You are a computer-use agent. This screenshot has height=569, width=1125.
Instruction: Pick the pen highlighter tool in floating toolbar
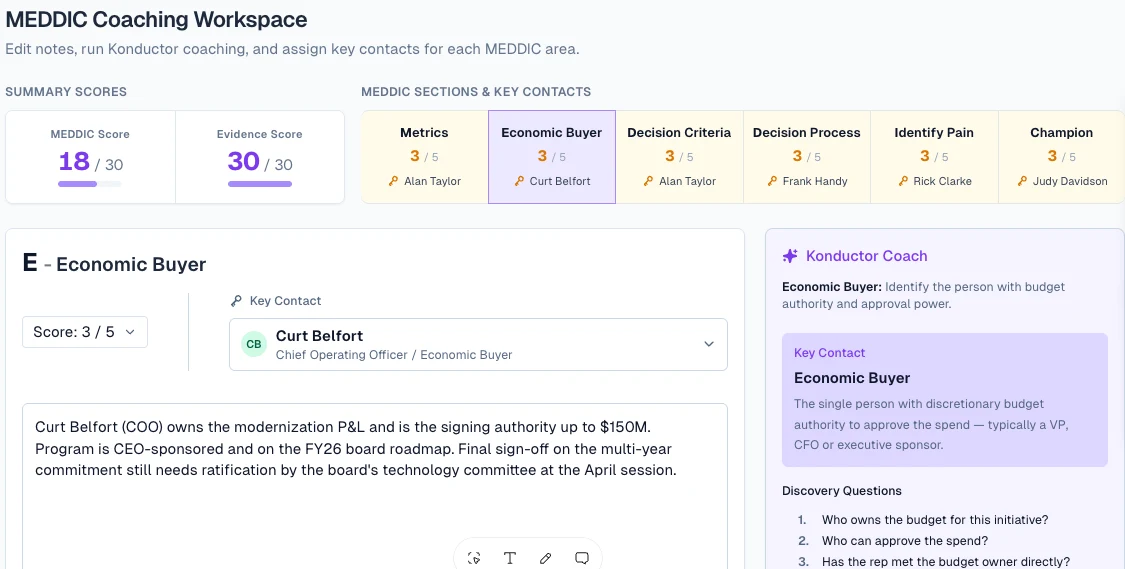tap(545, 558)
